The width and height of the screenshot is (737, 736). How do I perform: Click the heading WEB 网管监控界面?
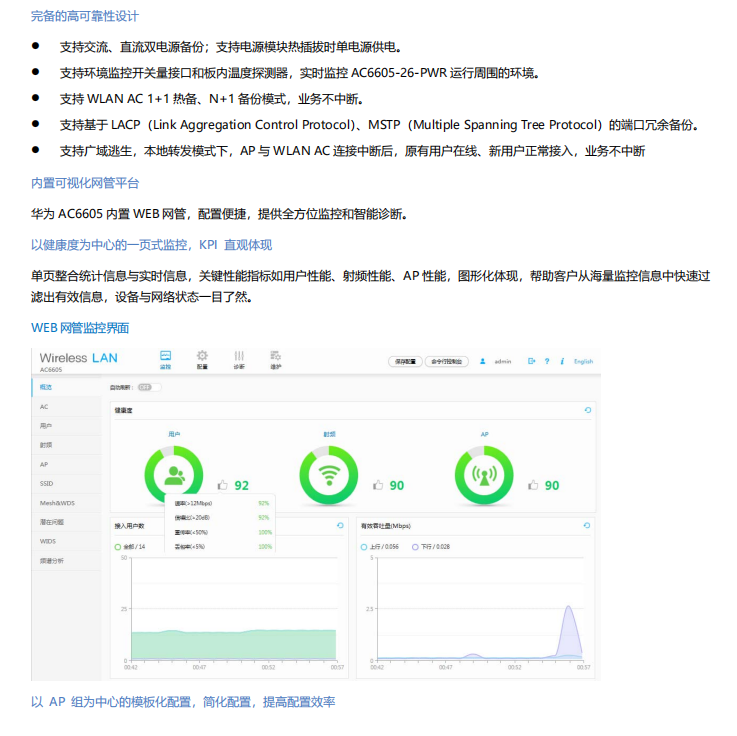tap(80, 328)
